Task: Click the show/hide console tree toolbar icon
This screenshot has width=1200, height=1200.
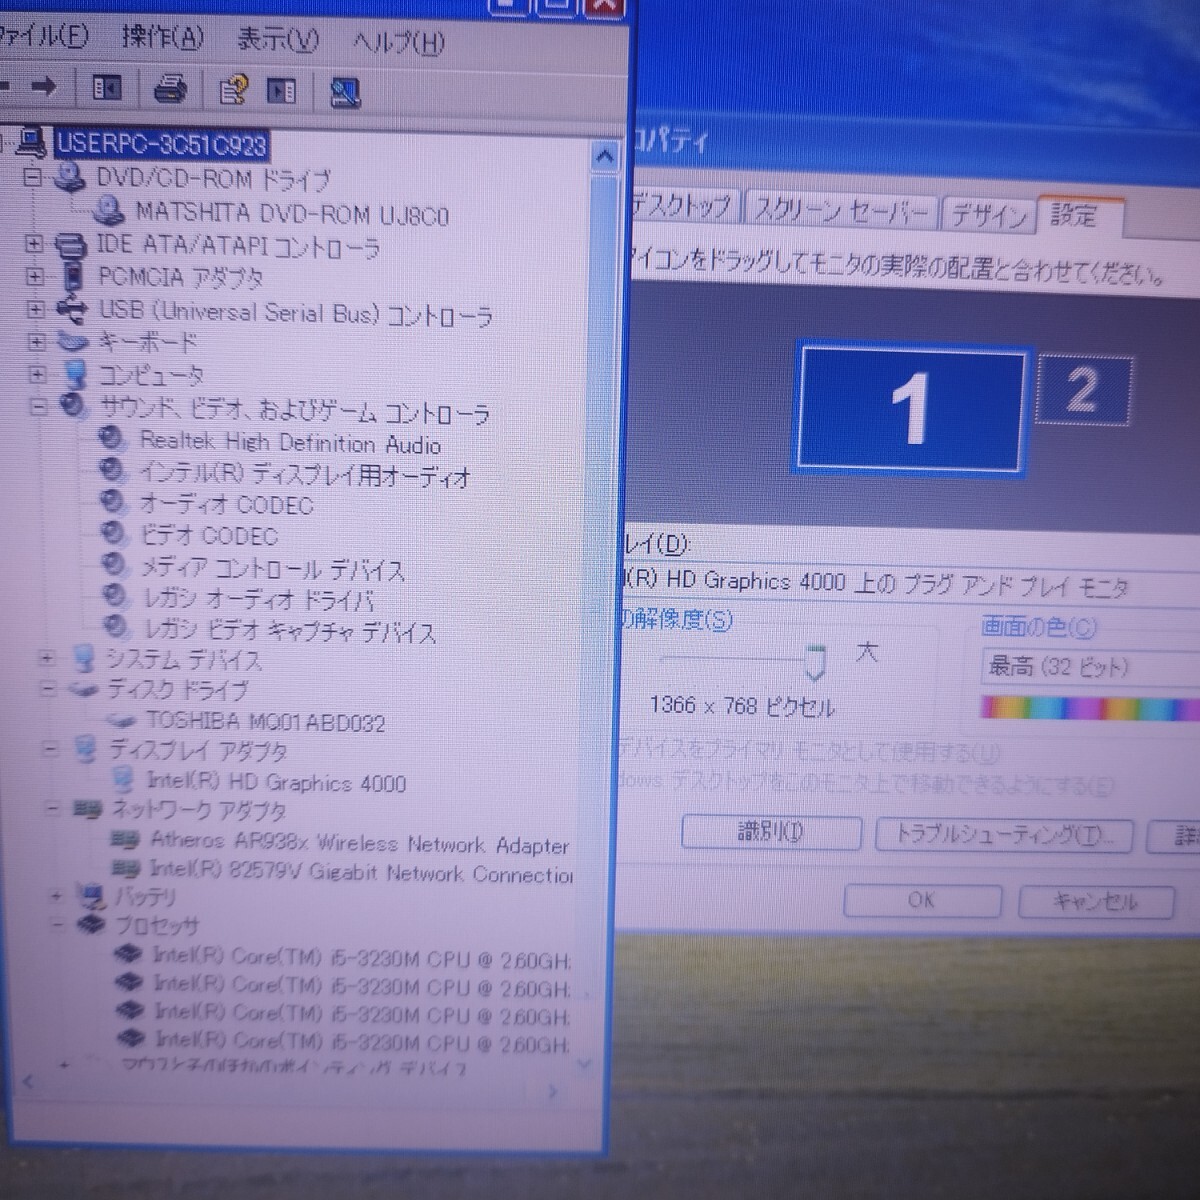Action: [x=106, y=89]
